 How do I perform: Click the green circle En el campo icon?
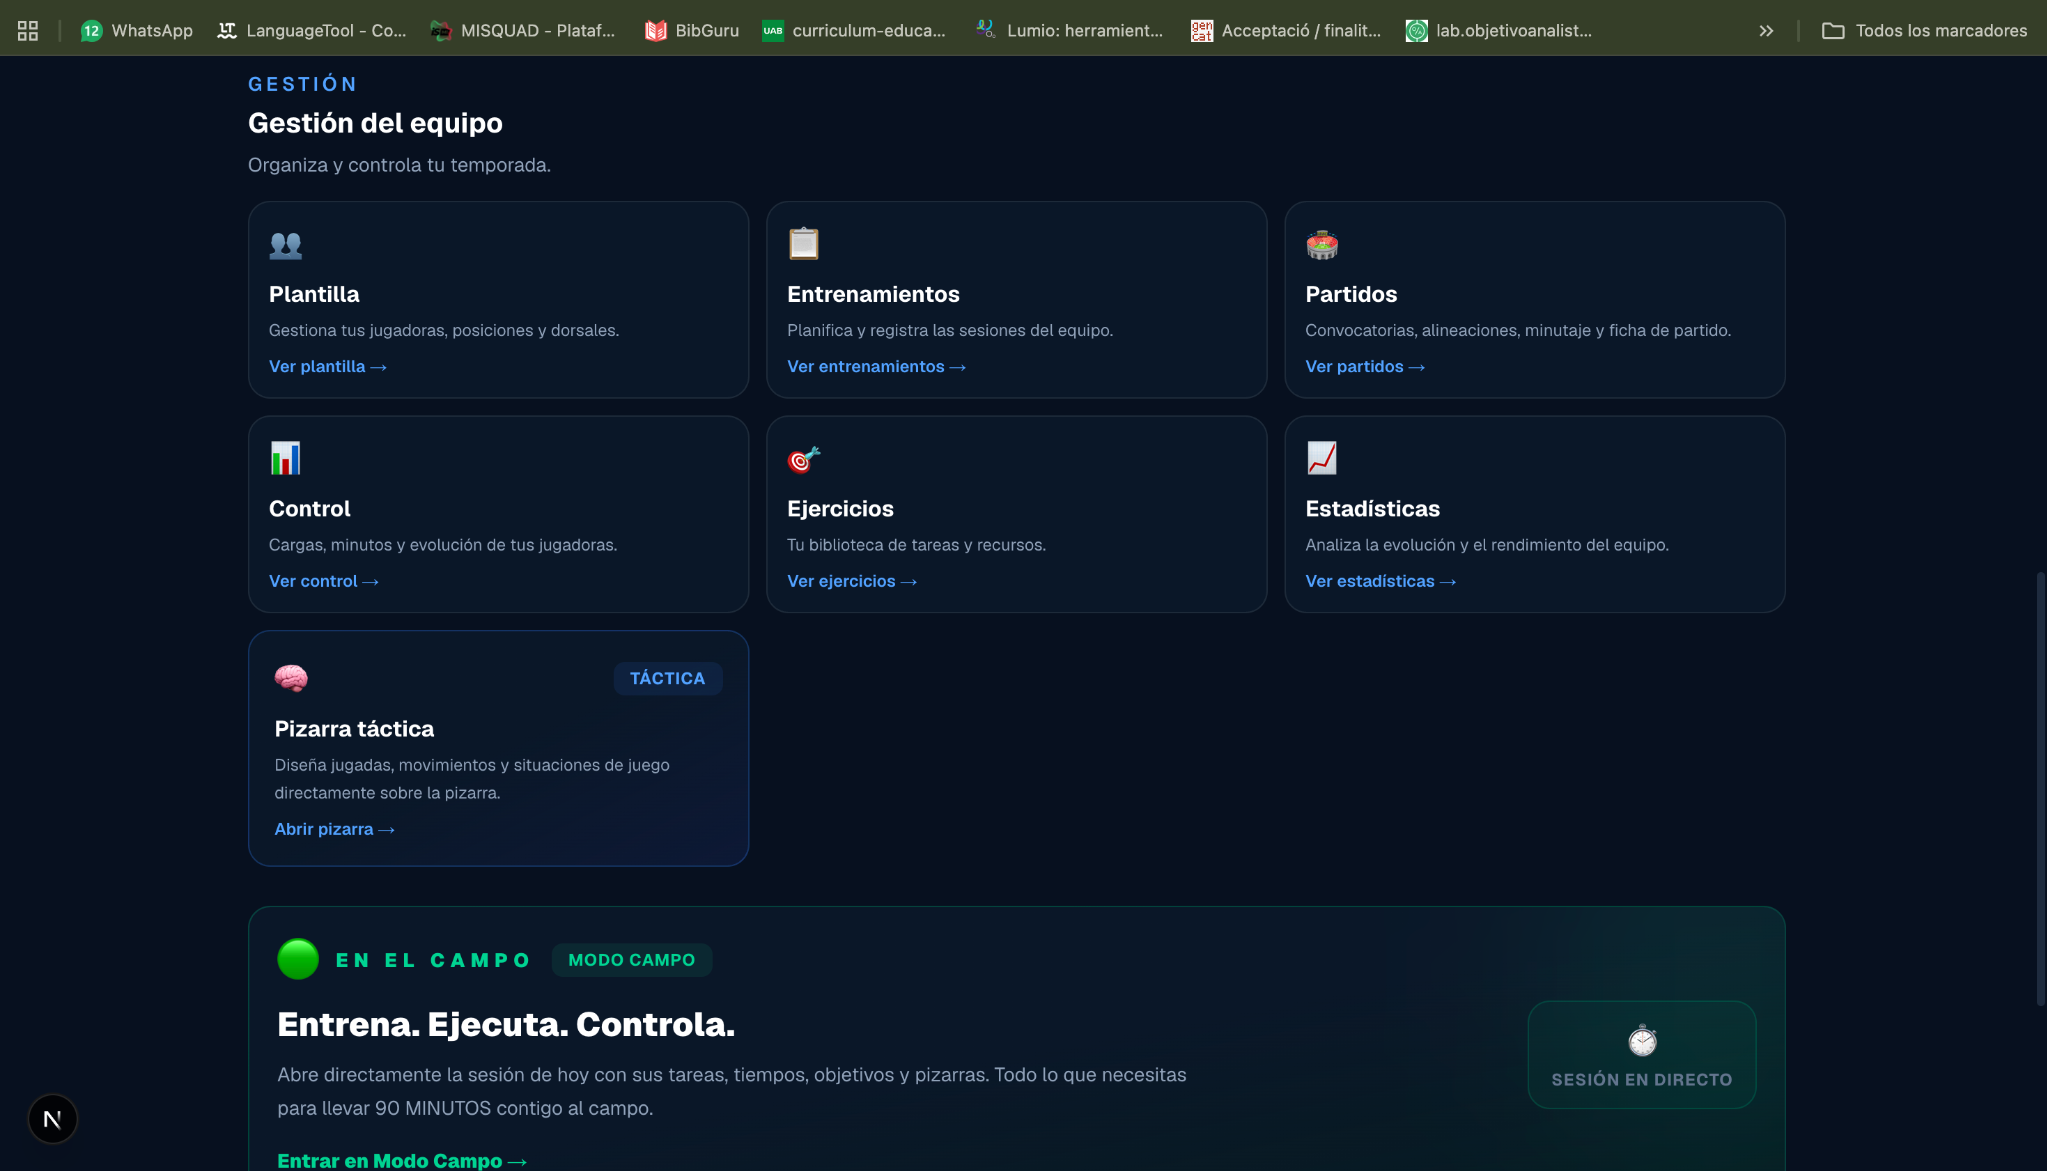(x=298, y=959)
